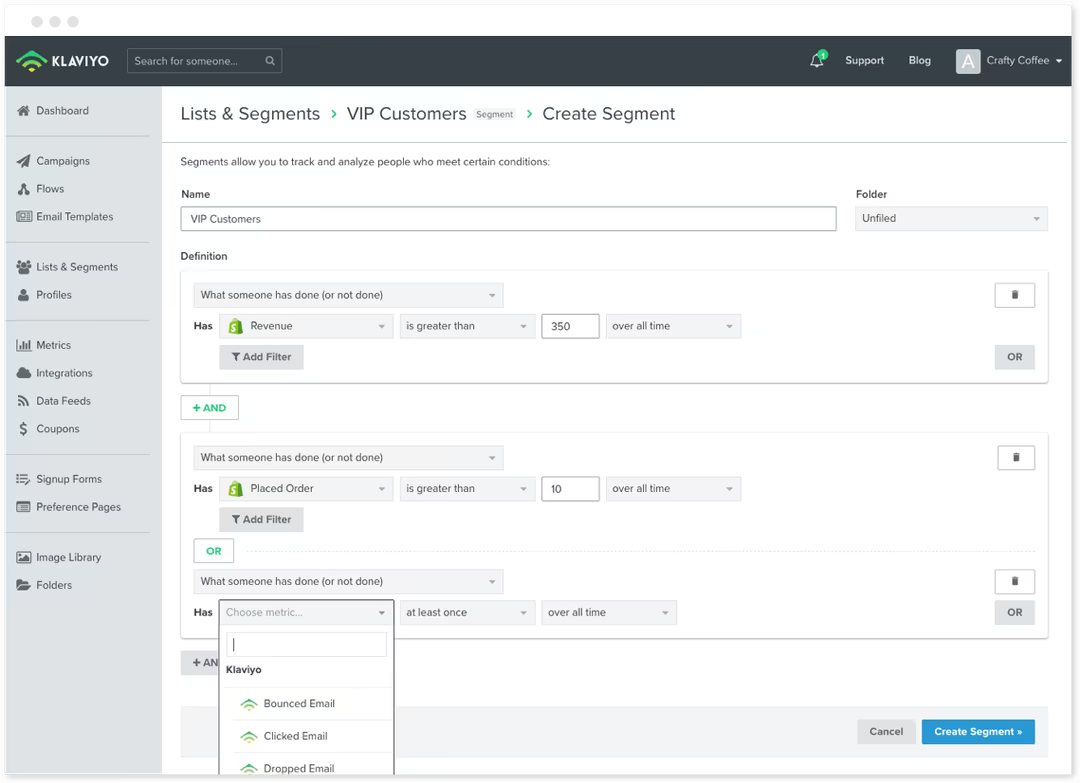This screenshot has height=783, width=1080.
Task: Delete the Choose metric condition trash icon
Action: [1015, 581]
